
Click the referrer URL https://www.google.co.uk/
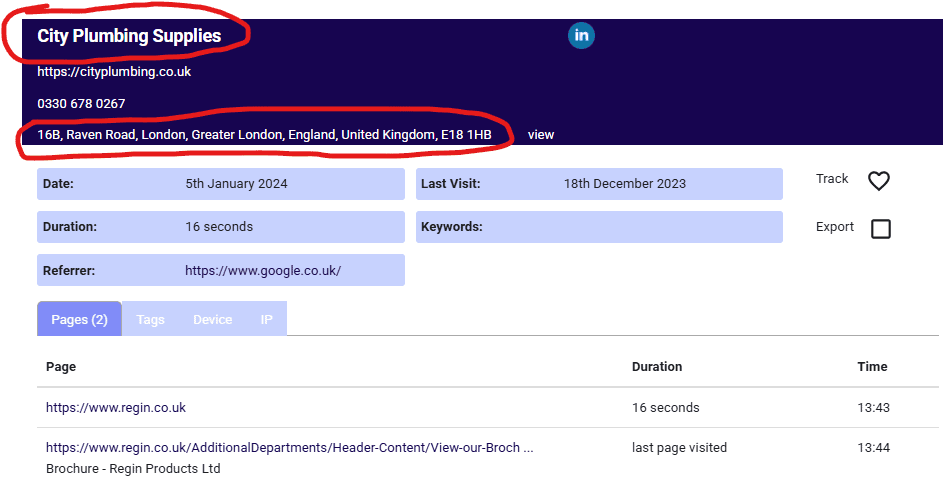tap(263, 271)
